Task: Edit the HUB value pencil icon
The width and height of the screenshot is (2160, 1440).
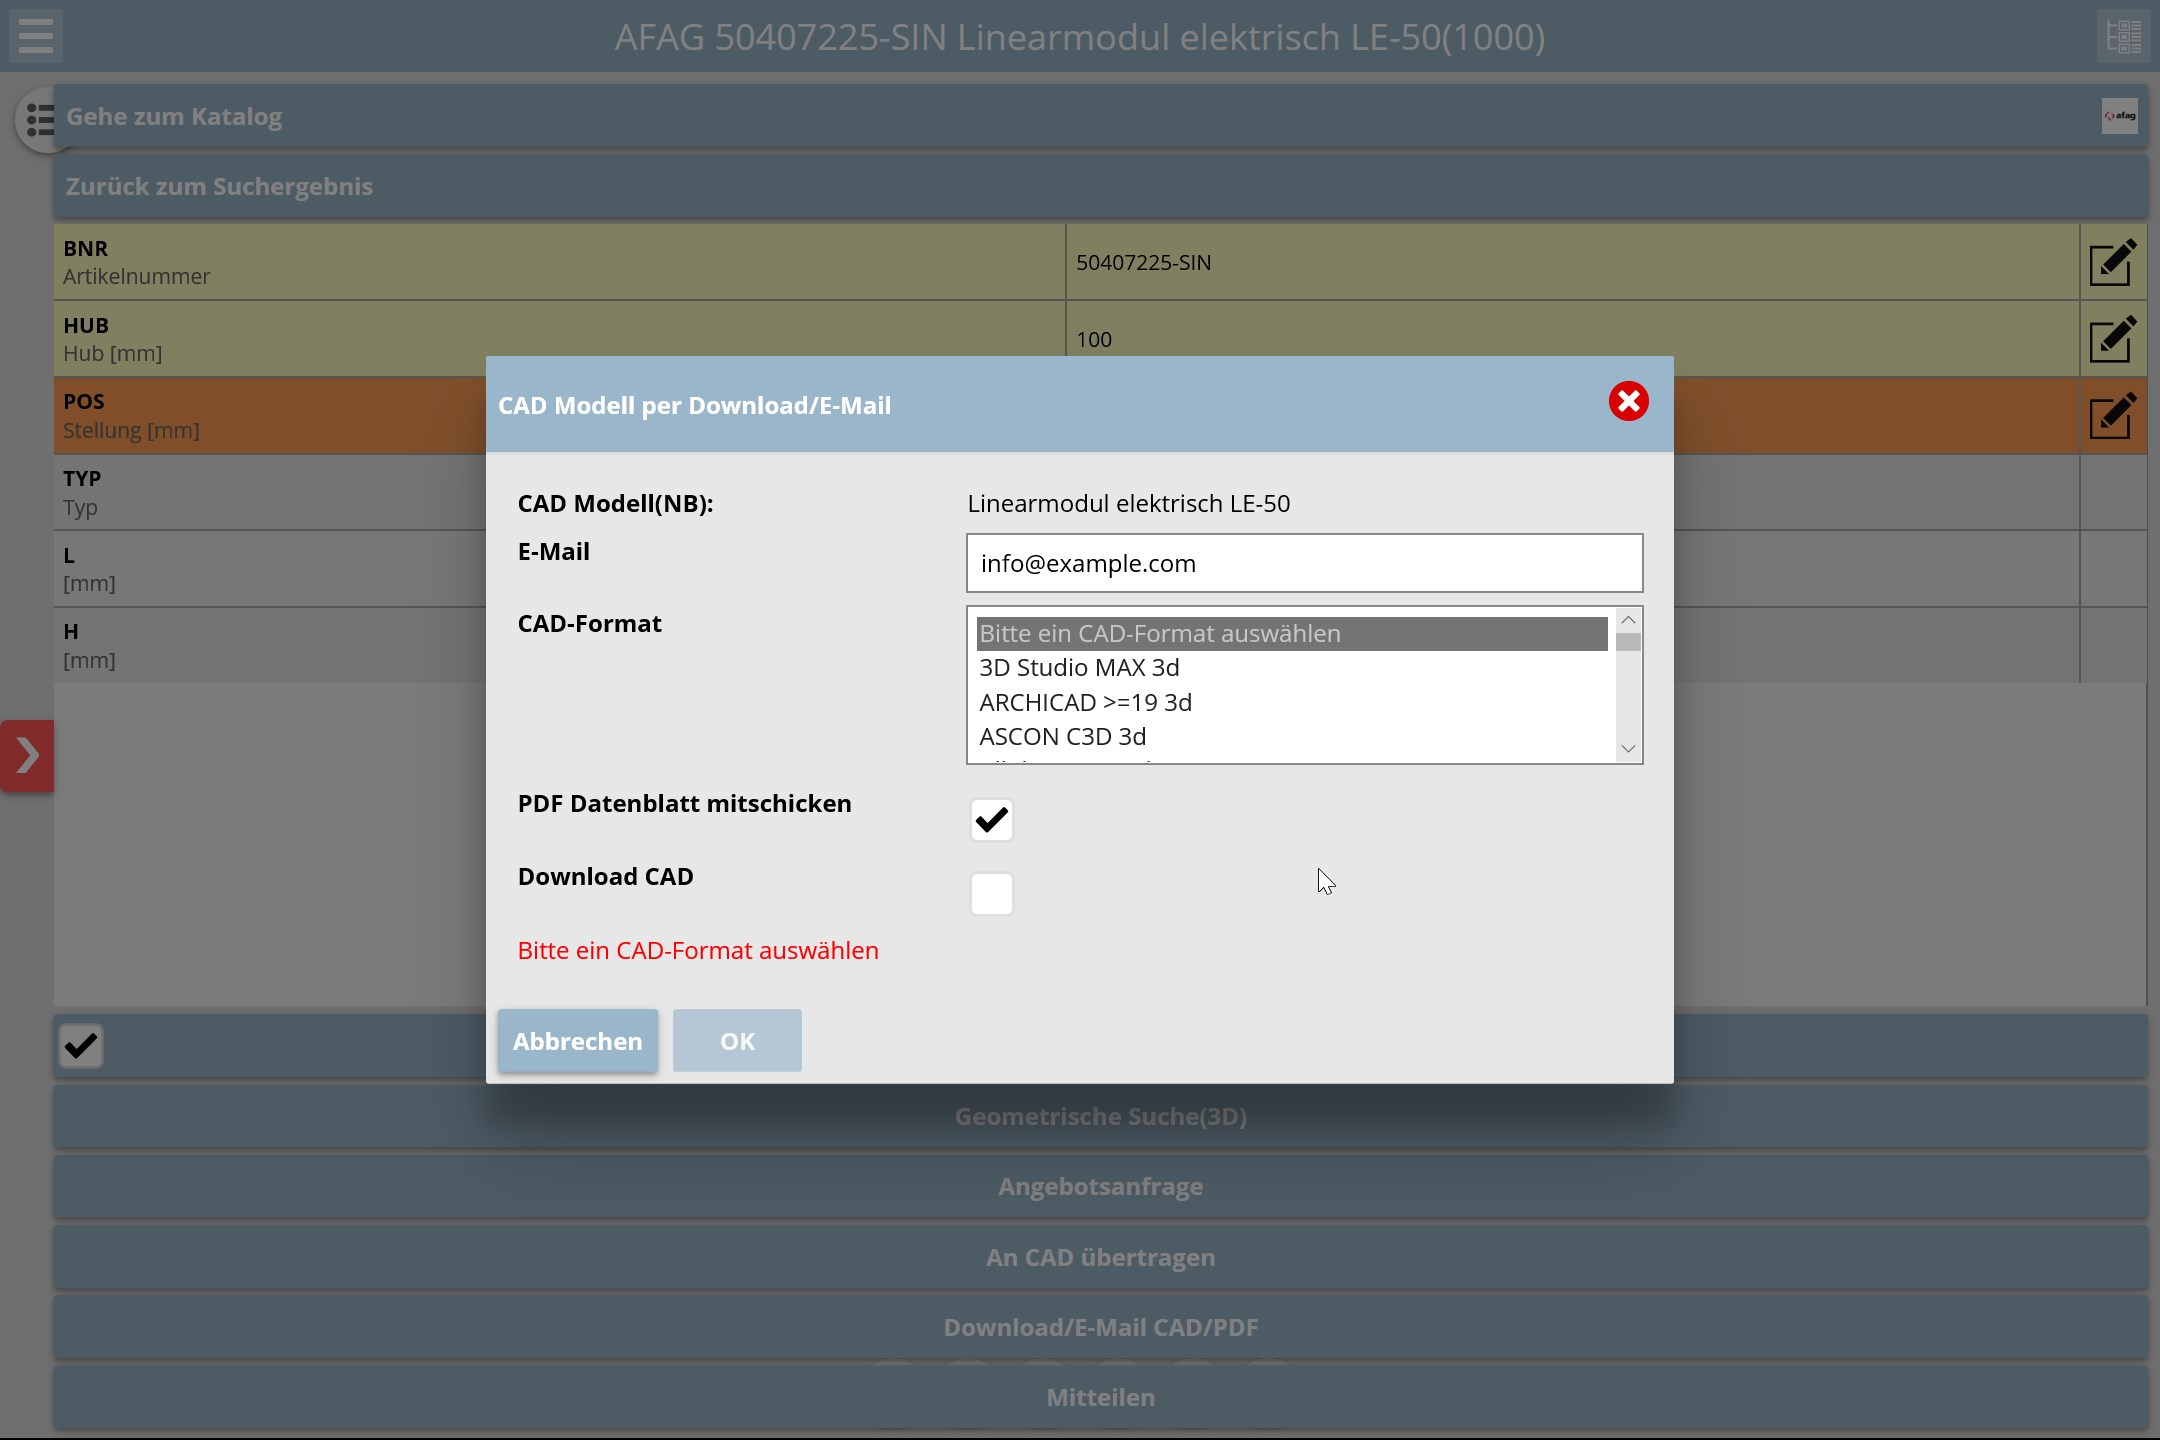Action: point(2112,340)
